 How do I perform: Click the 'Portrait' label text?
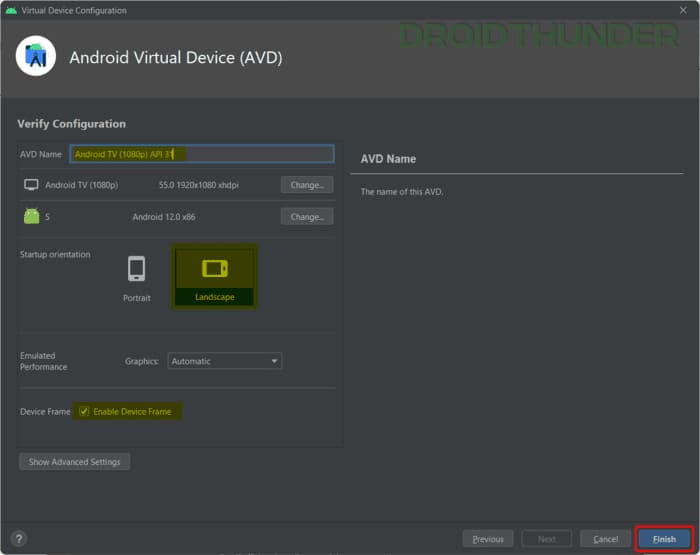[137, 298]
